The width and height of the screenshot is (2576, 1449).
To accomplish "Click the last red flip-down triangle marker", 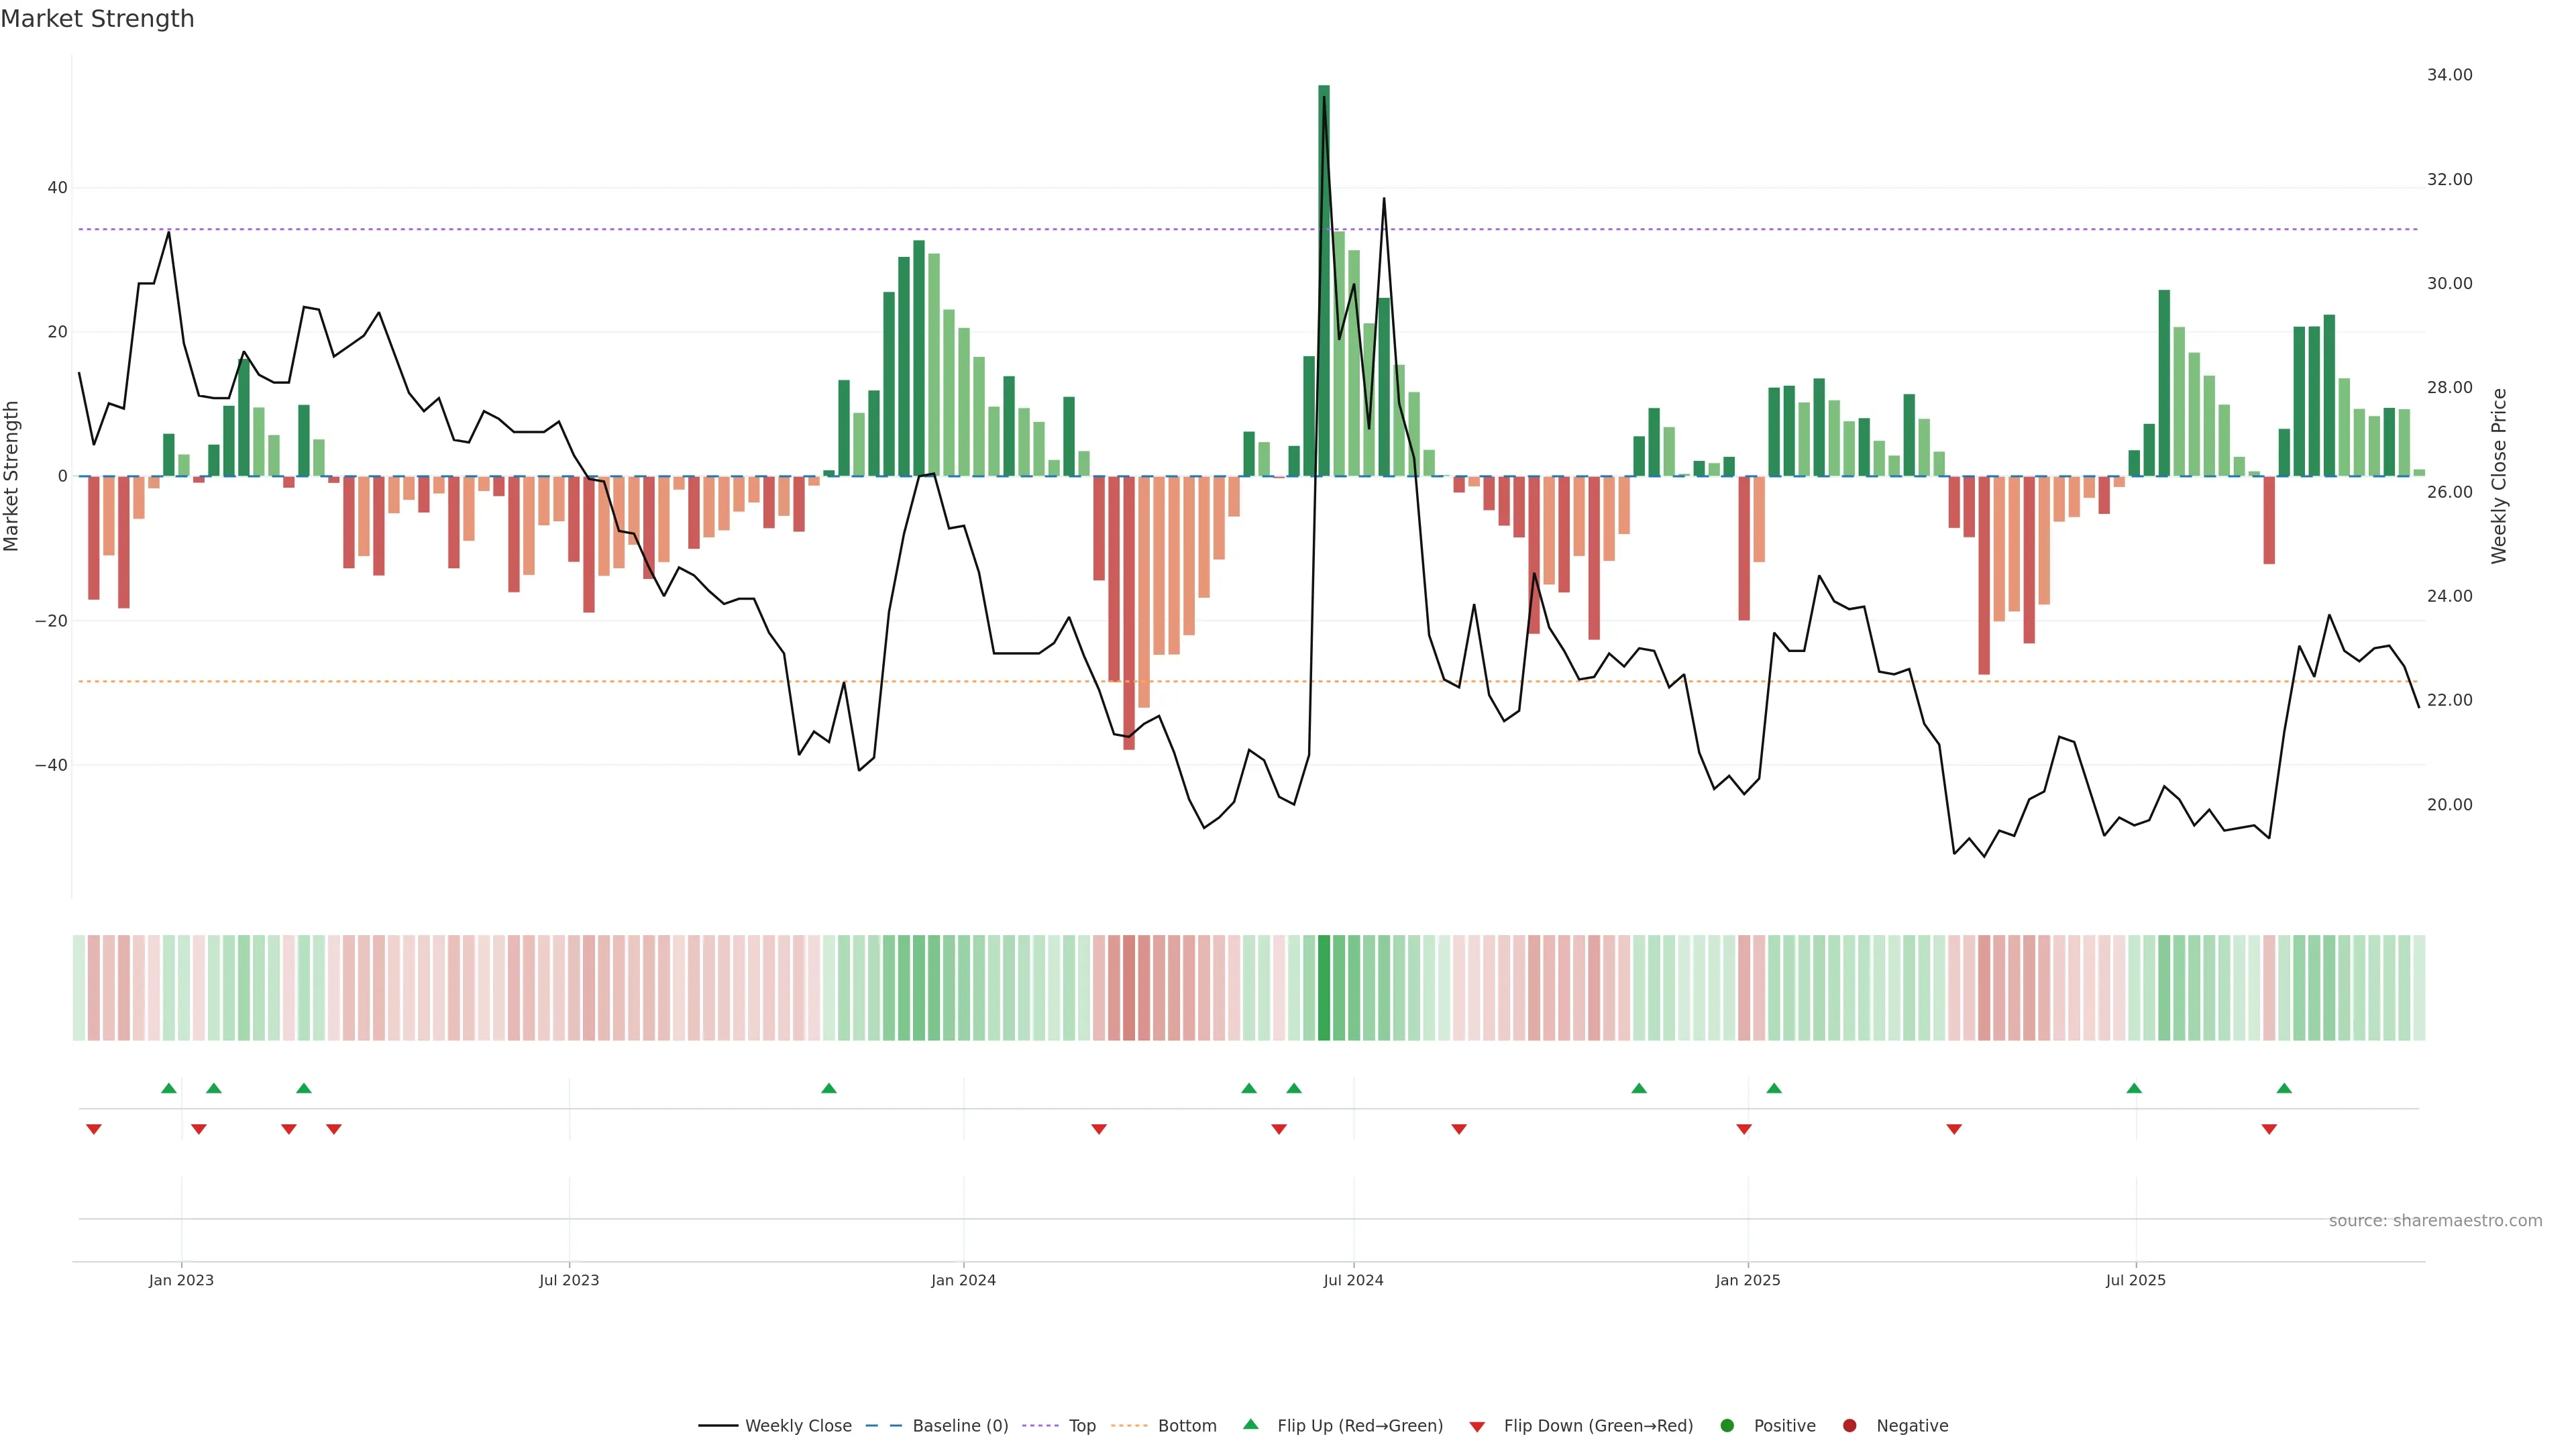I will (2269, 1129).
